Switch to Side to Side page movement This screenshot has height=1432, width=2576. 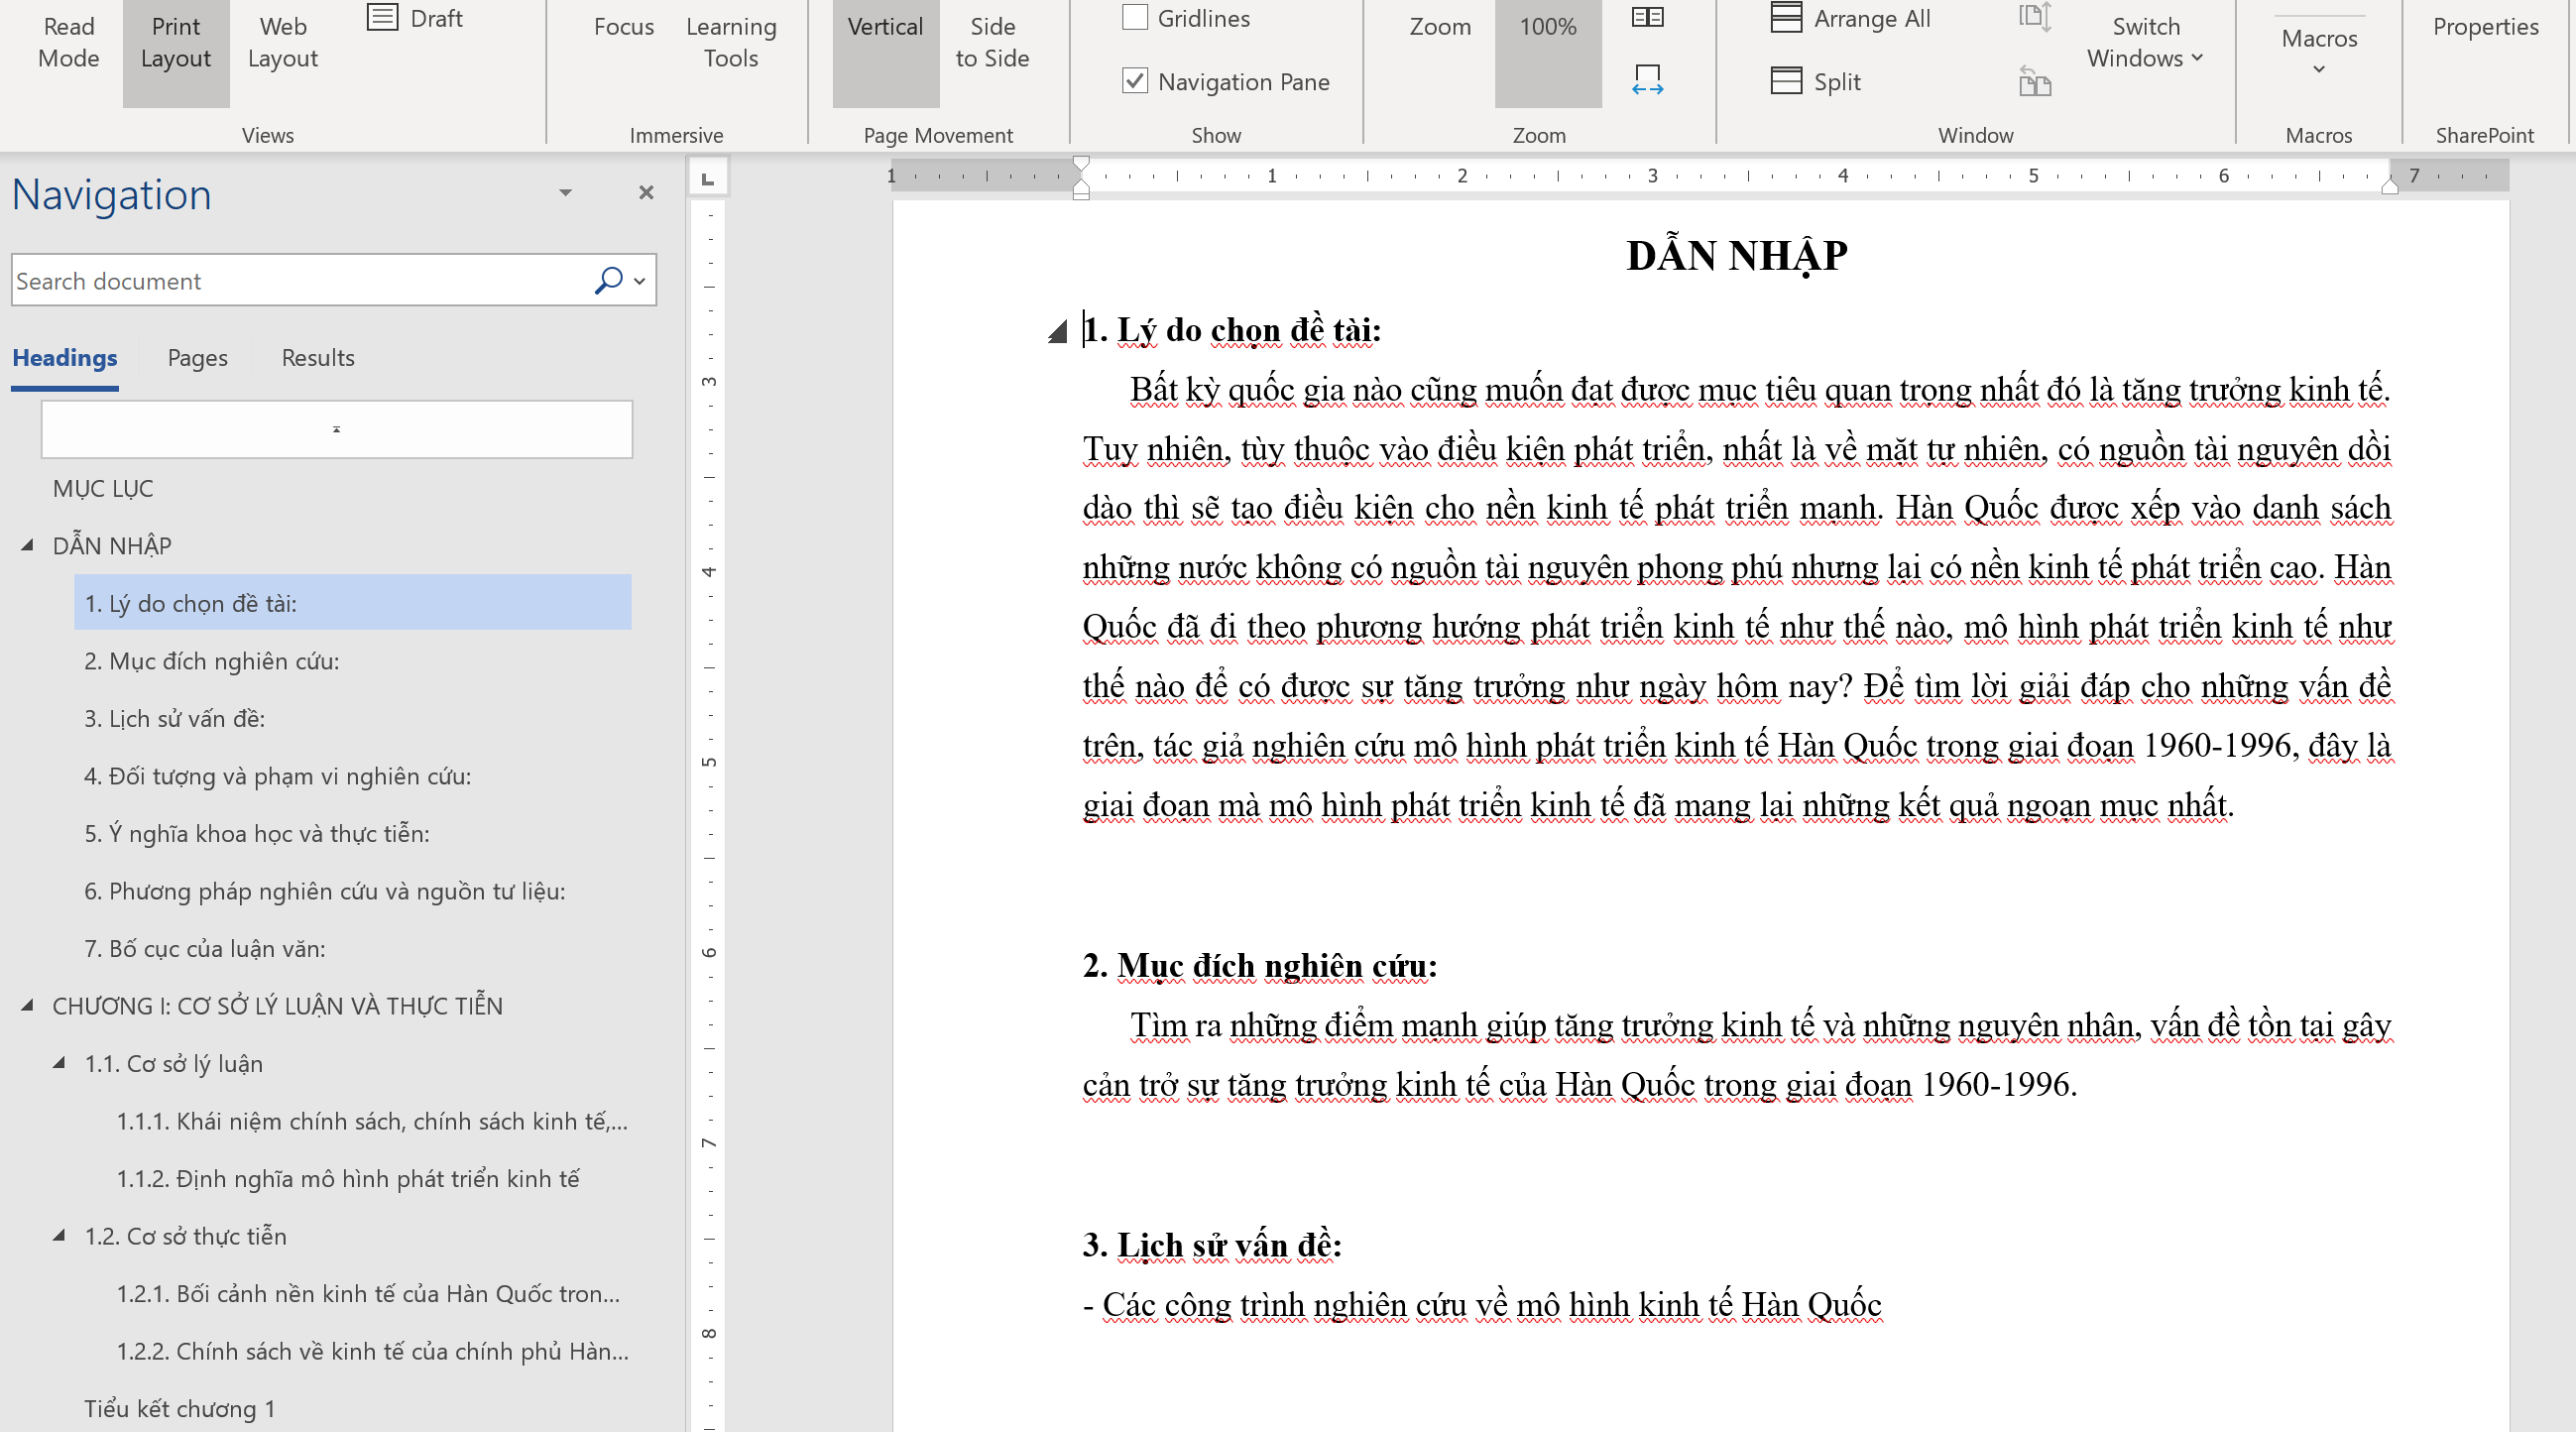coord(991,42)
